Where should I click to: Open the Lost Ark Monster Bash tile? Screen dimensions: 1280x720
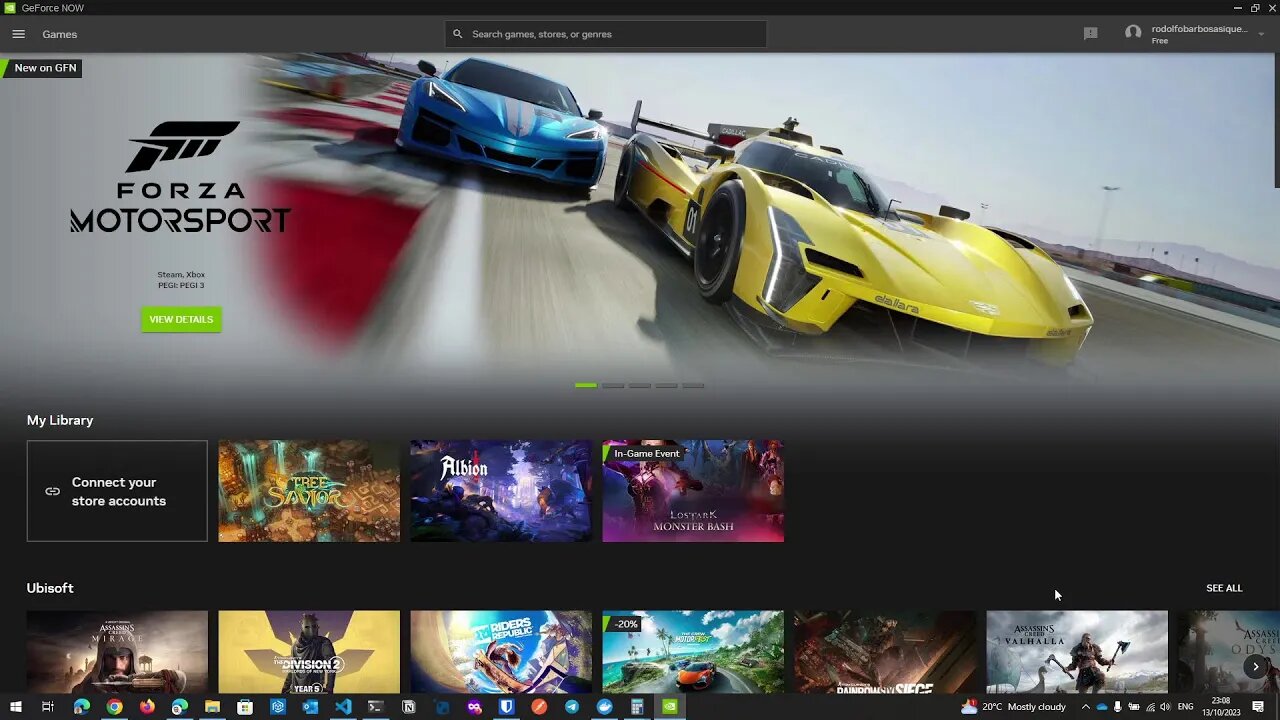(x=693, y=491)
